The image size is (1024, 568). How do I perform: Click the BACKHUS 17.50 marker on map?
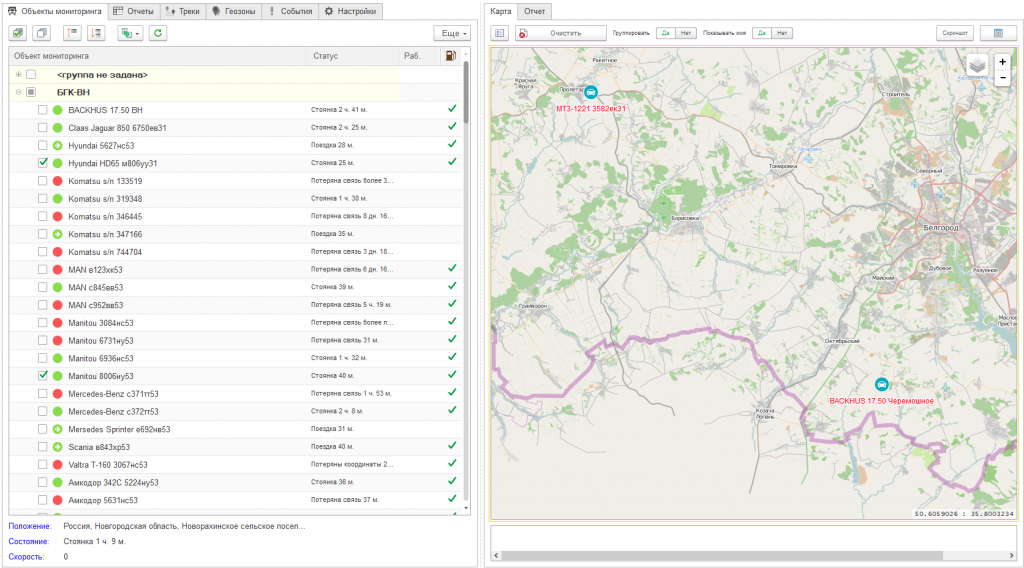pos(881,385)
